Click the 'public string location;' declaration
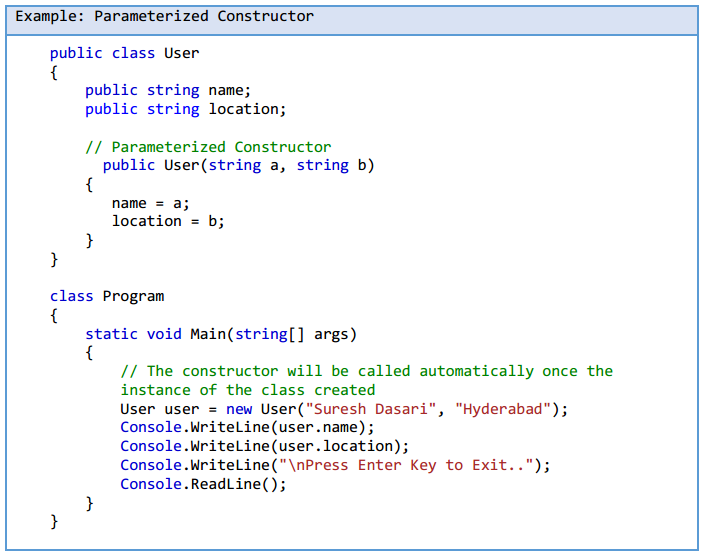704x556 pixels. click(x=185, y=110)
